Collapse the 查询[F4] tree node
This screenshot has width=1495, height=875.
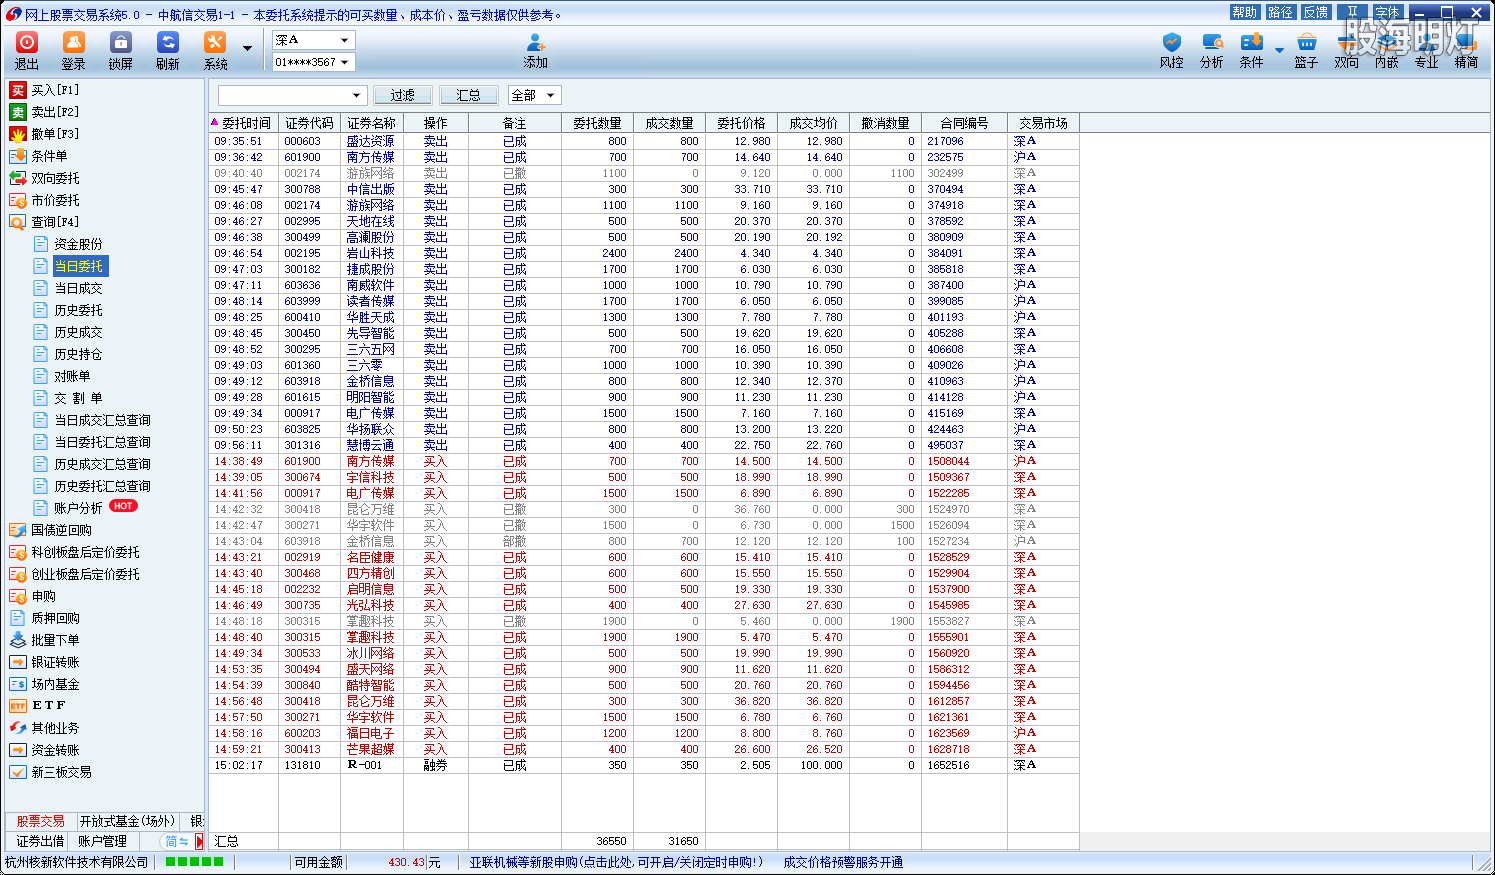click(x=45, y=222)
